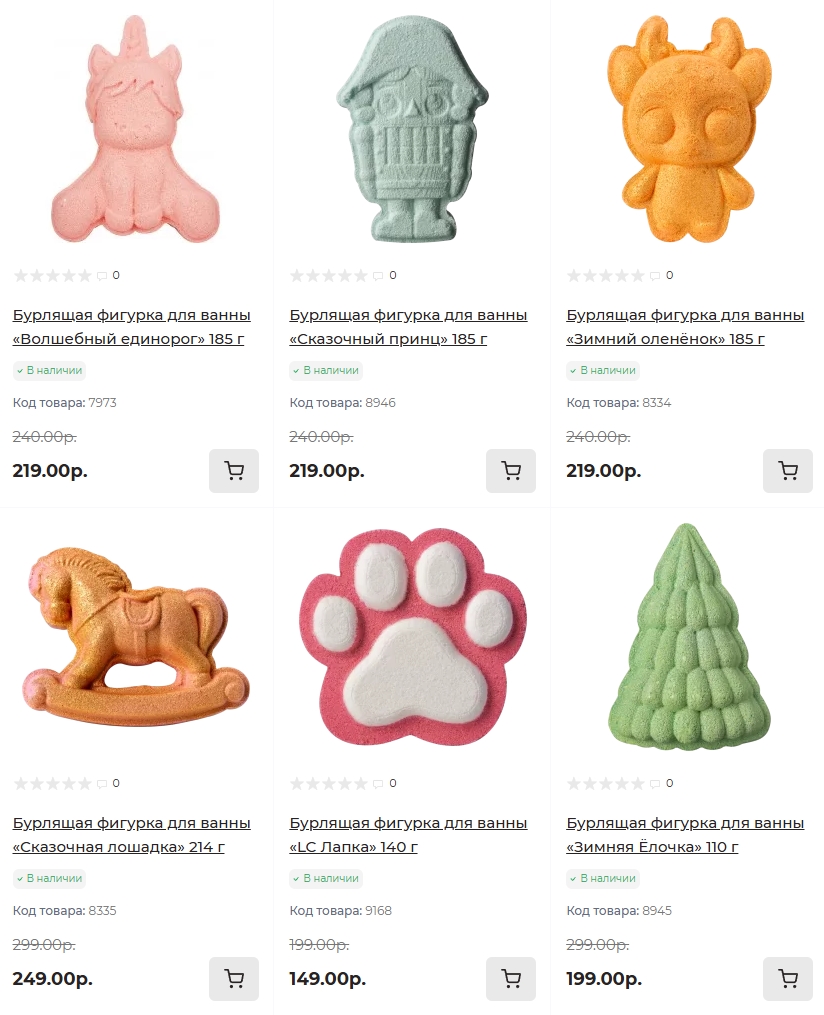View the pink paw product image

(x=412, y=636)
